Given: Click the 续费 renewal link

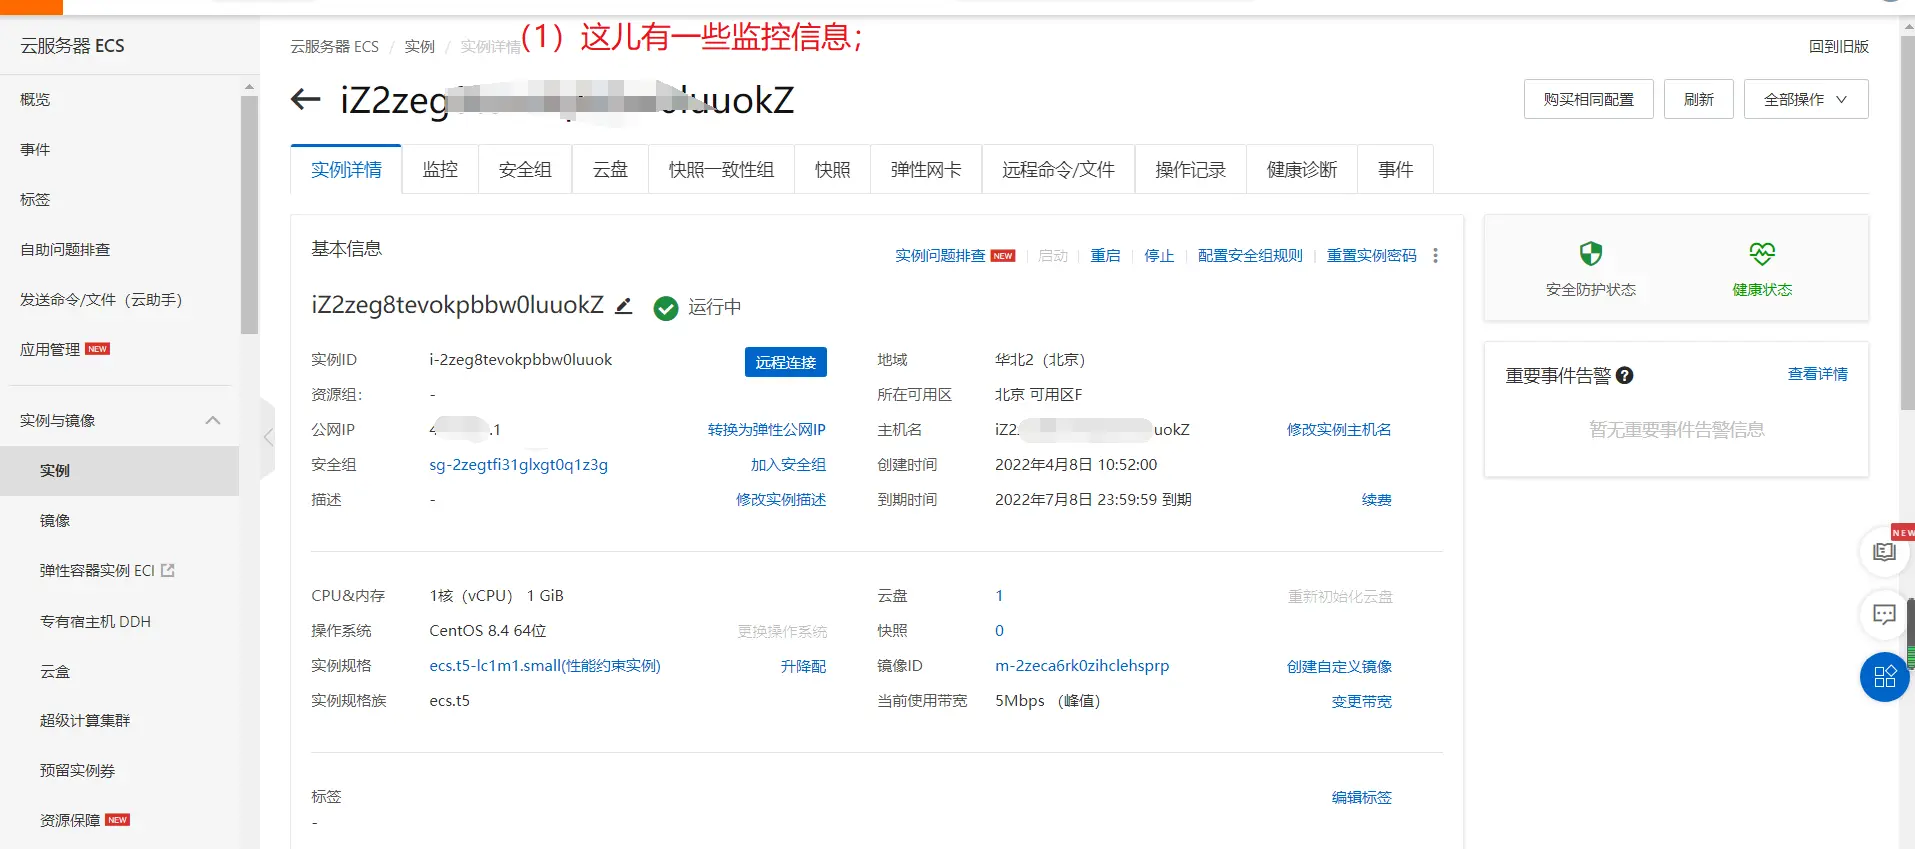Looking at the screenshot, I should [1376, 500].
